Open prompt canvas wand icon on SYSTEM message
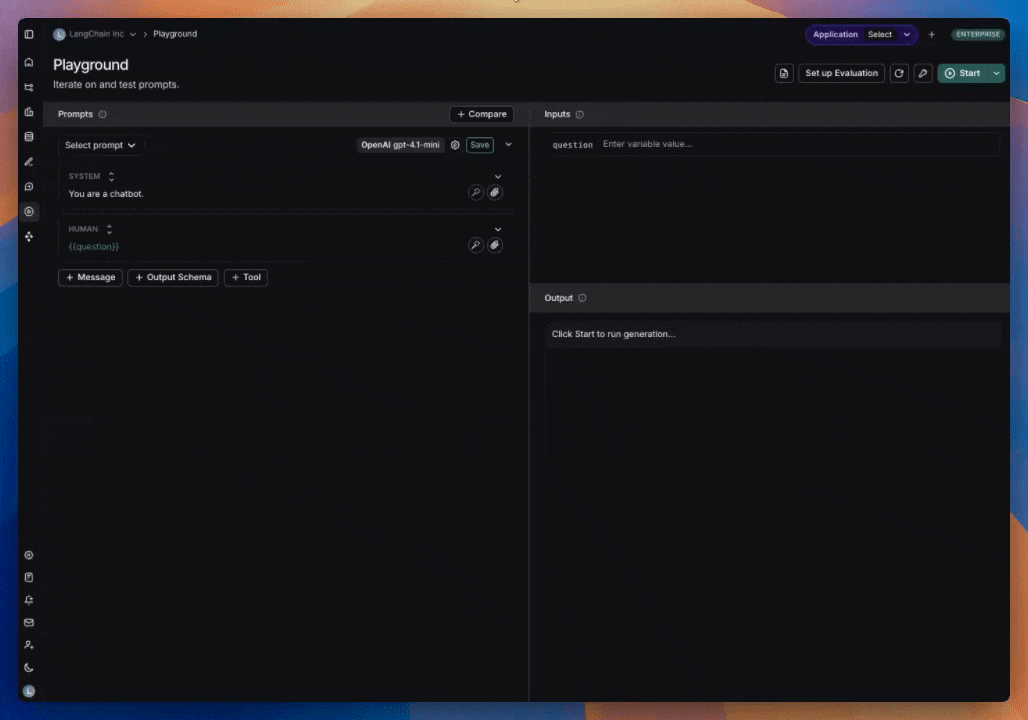The height and width of the screenshot is (720, 1028). 476,192
